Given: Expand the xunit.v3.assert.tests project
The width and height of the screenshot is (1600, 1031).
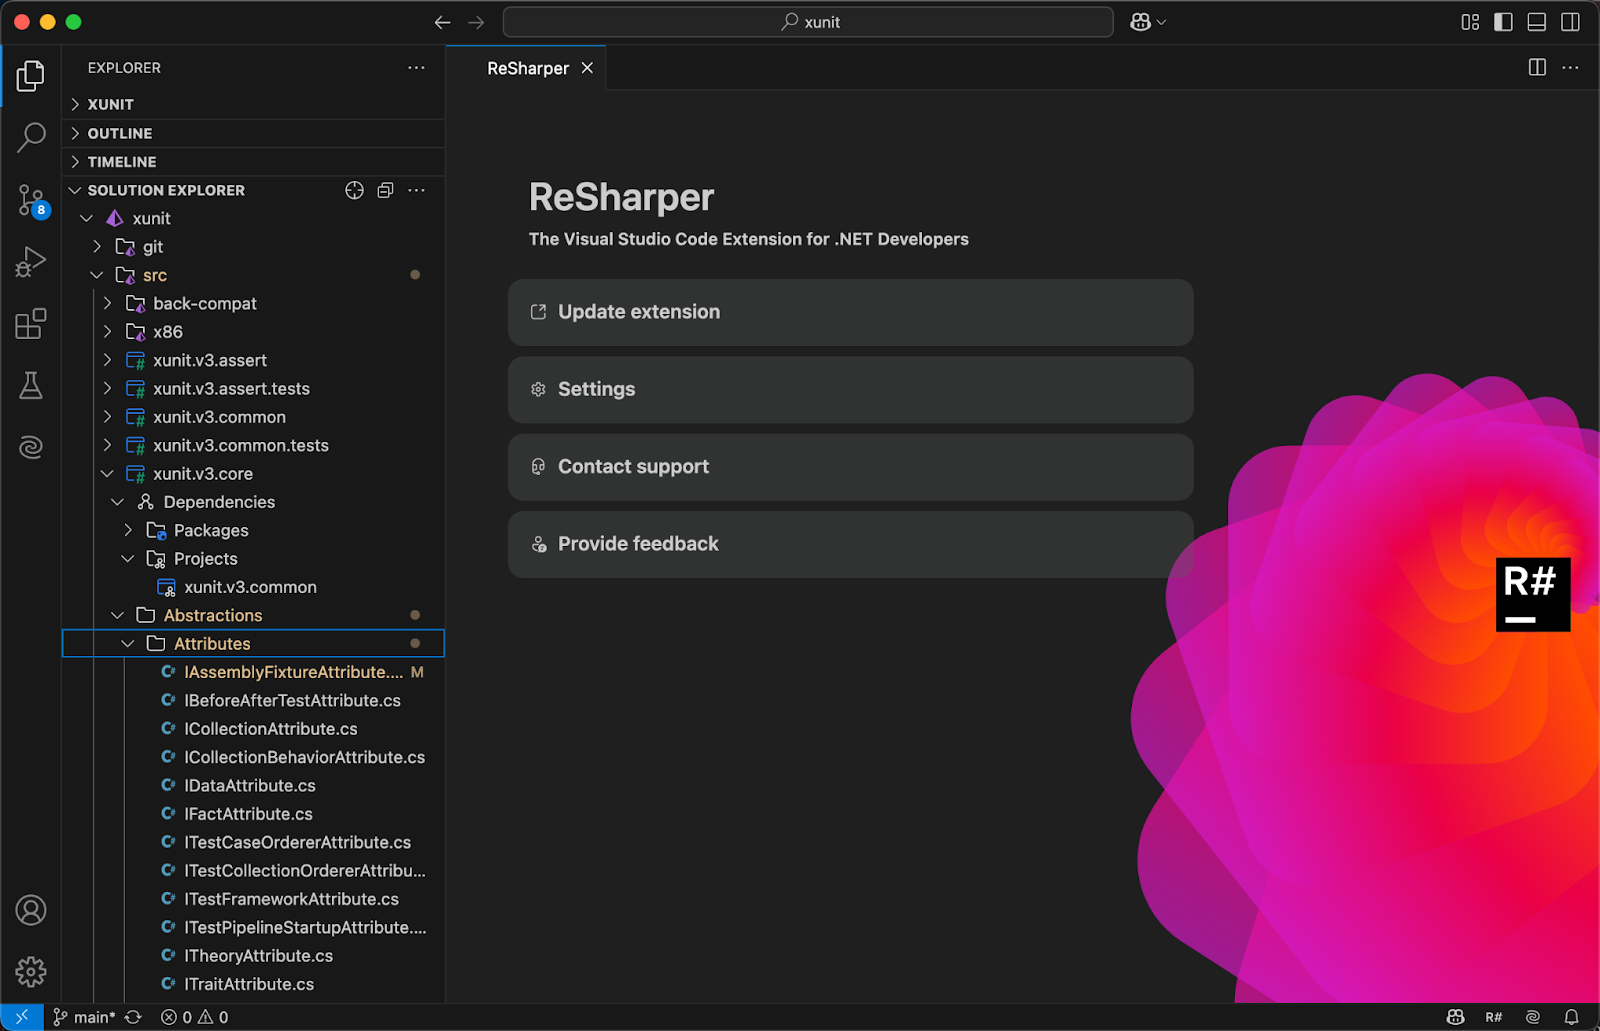Looking at the screenshot, I should (x=107, y=388).
